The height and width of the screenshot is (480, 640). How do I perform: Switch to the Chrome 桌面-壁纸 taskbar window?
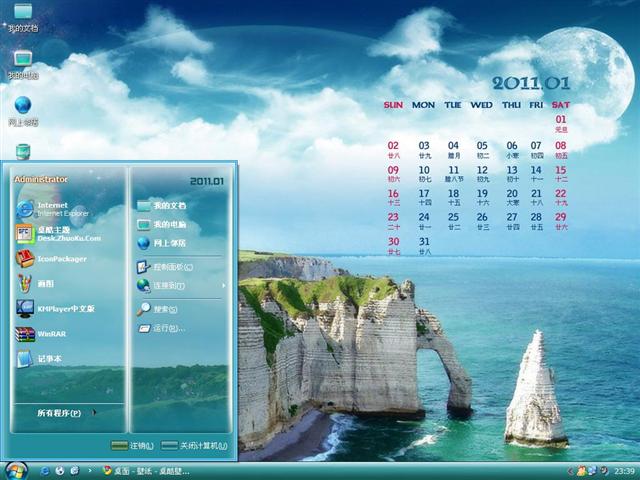(147, 471)
